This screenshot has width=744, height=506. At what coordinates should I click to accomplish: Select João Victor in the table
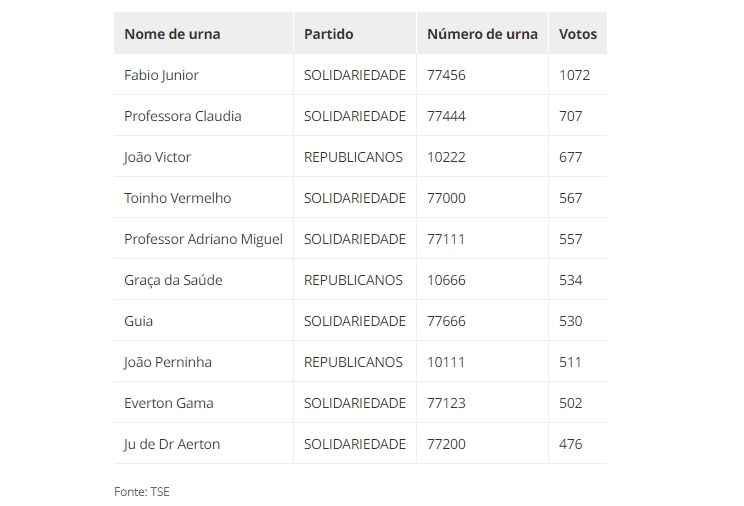click(x=157, y=157)
